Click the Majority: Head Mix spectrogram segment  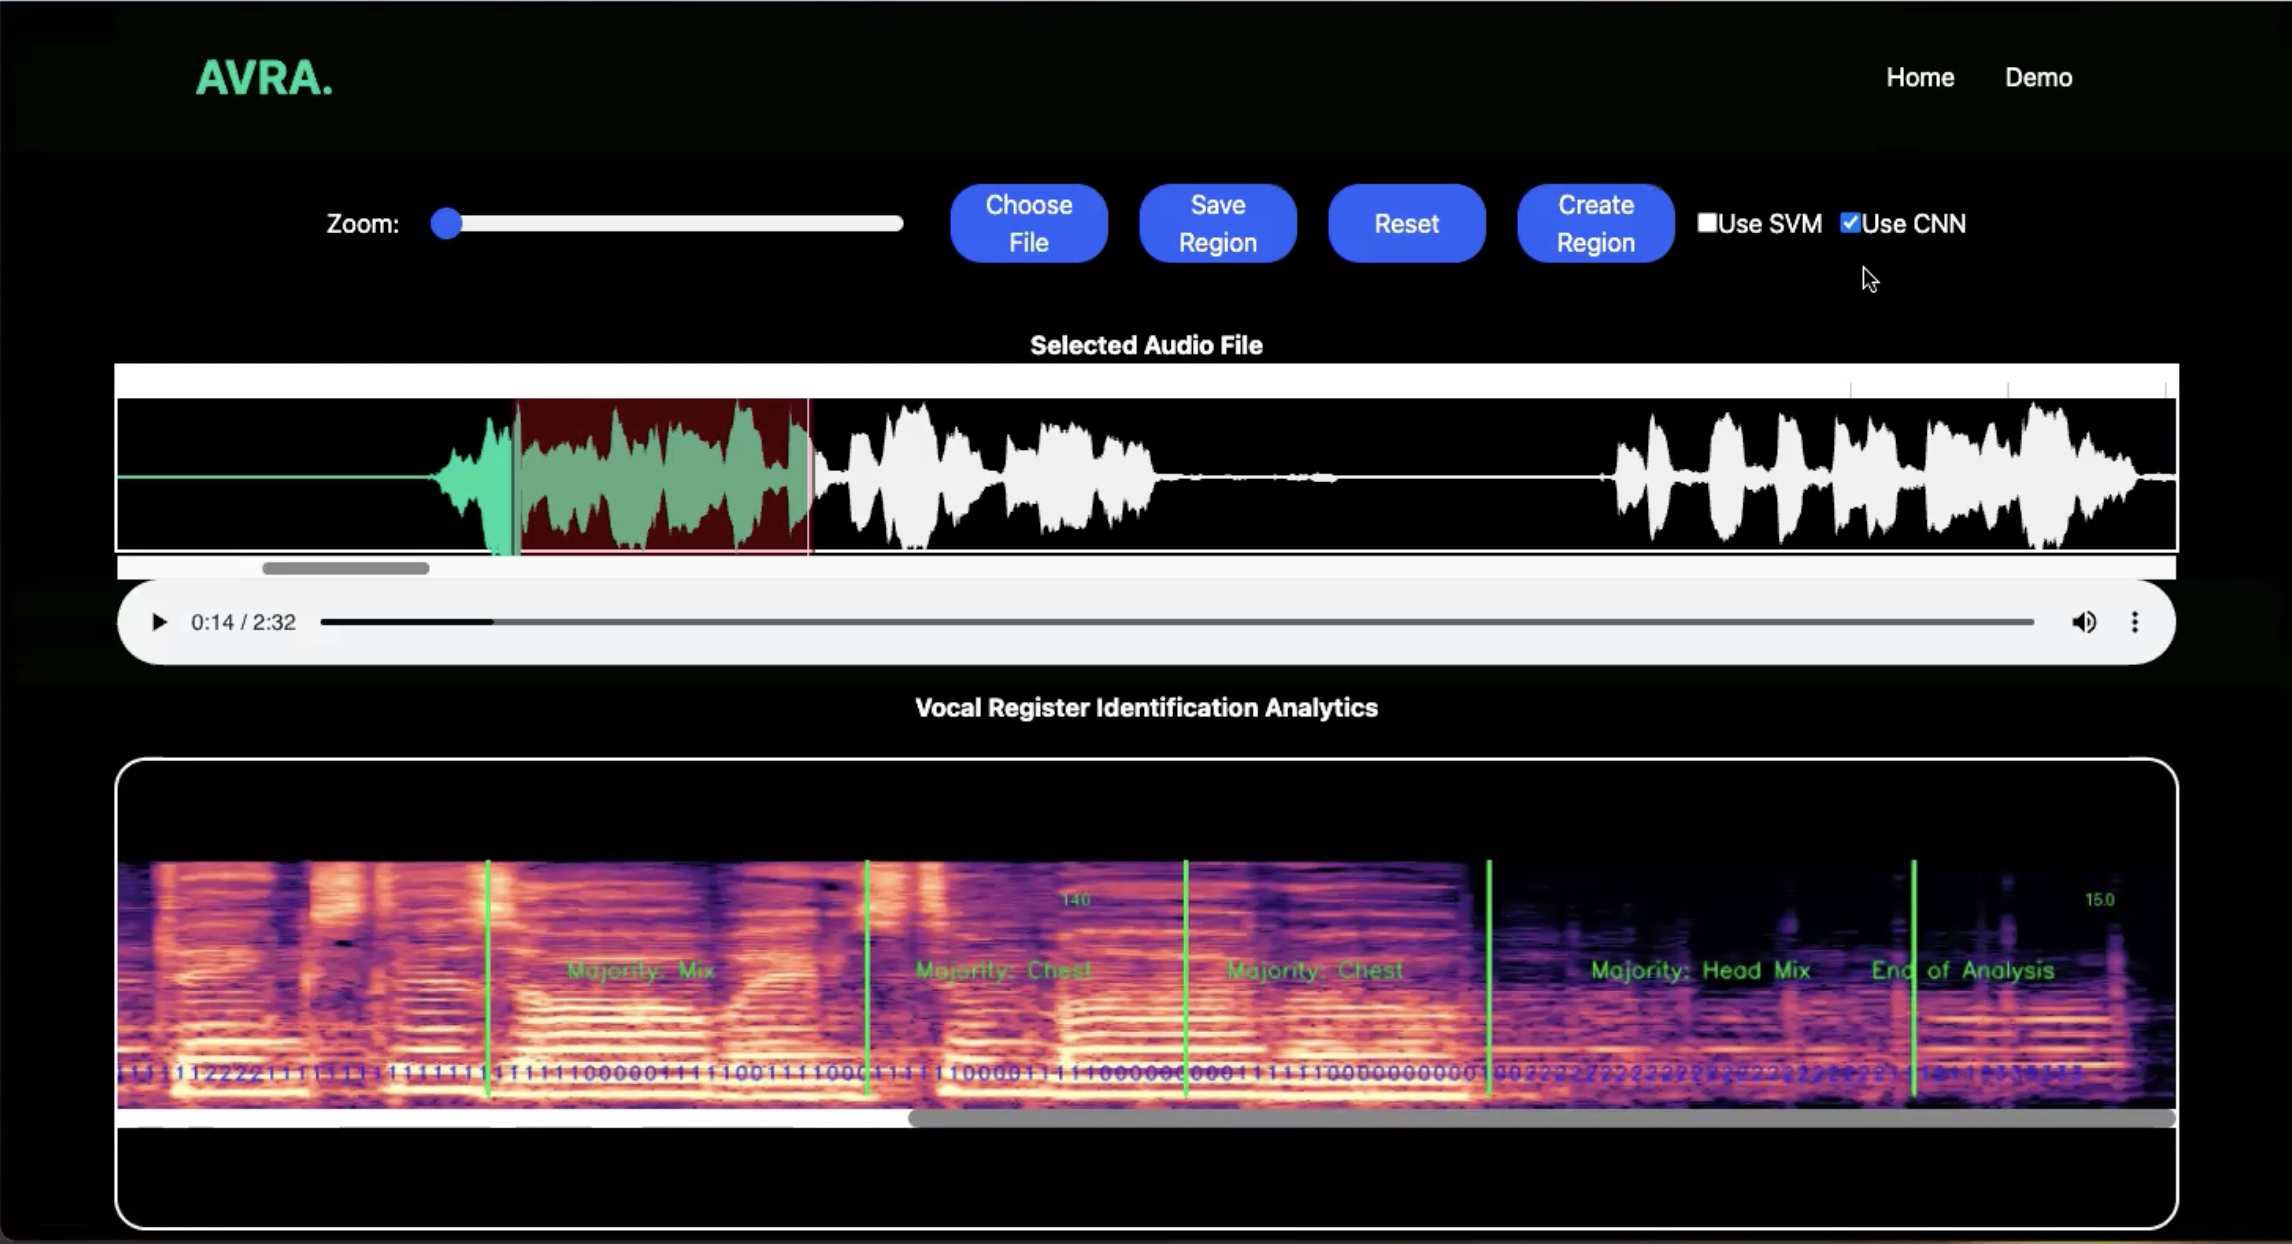(1700, 970)
